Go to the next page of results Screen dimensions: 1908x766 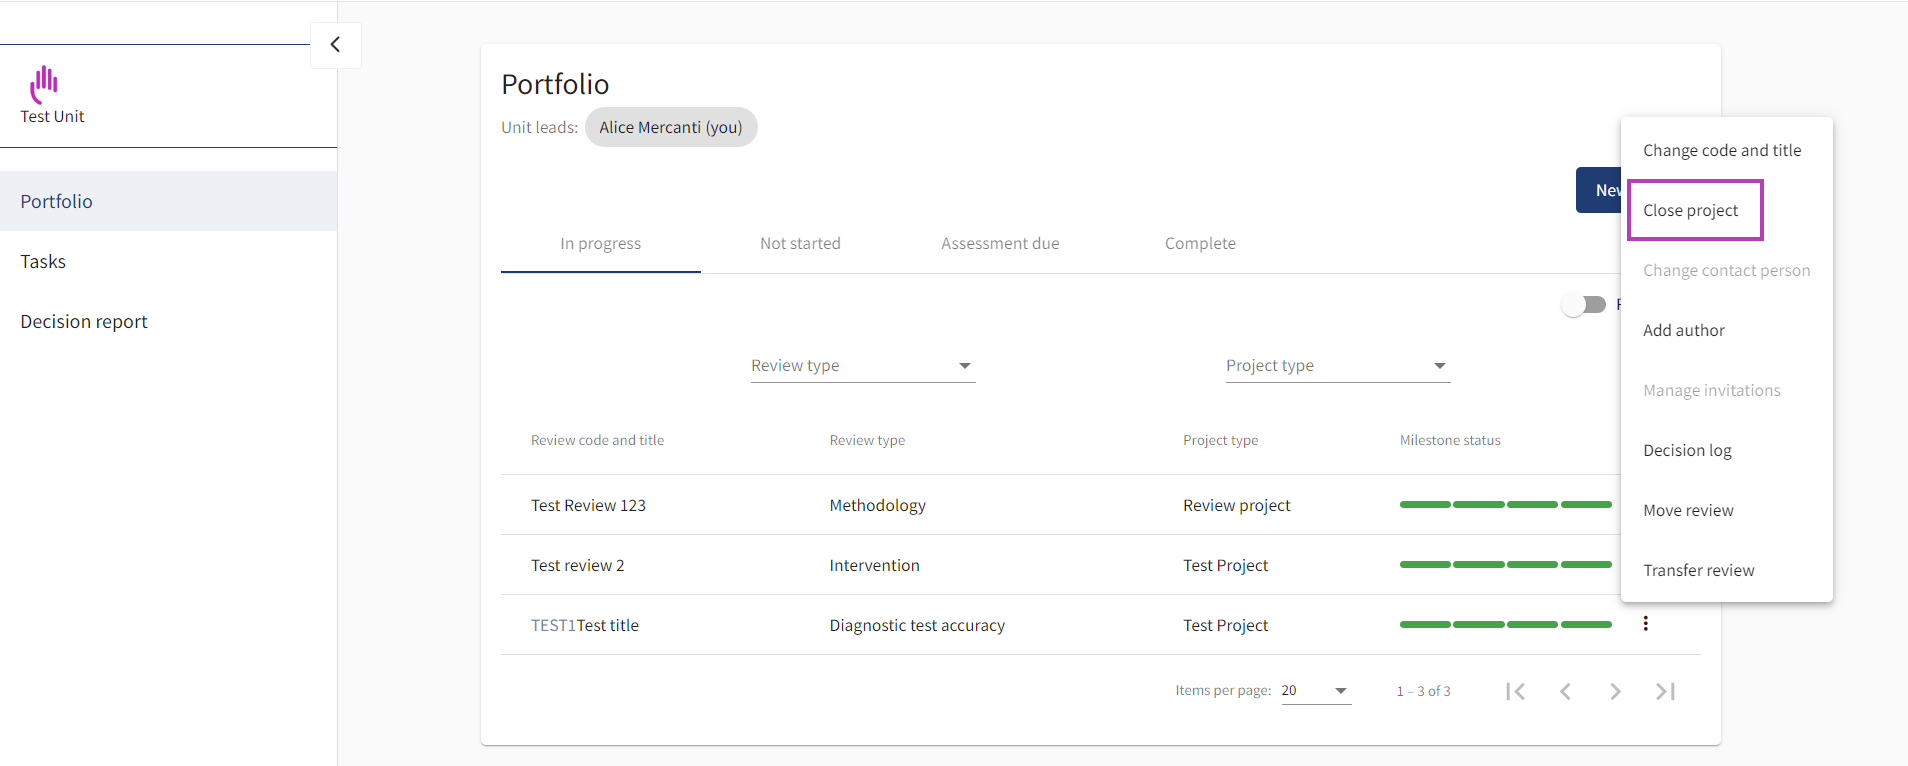pyautogui.click(x=1615, y=691)
